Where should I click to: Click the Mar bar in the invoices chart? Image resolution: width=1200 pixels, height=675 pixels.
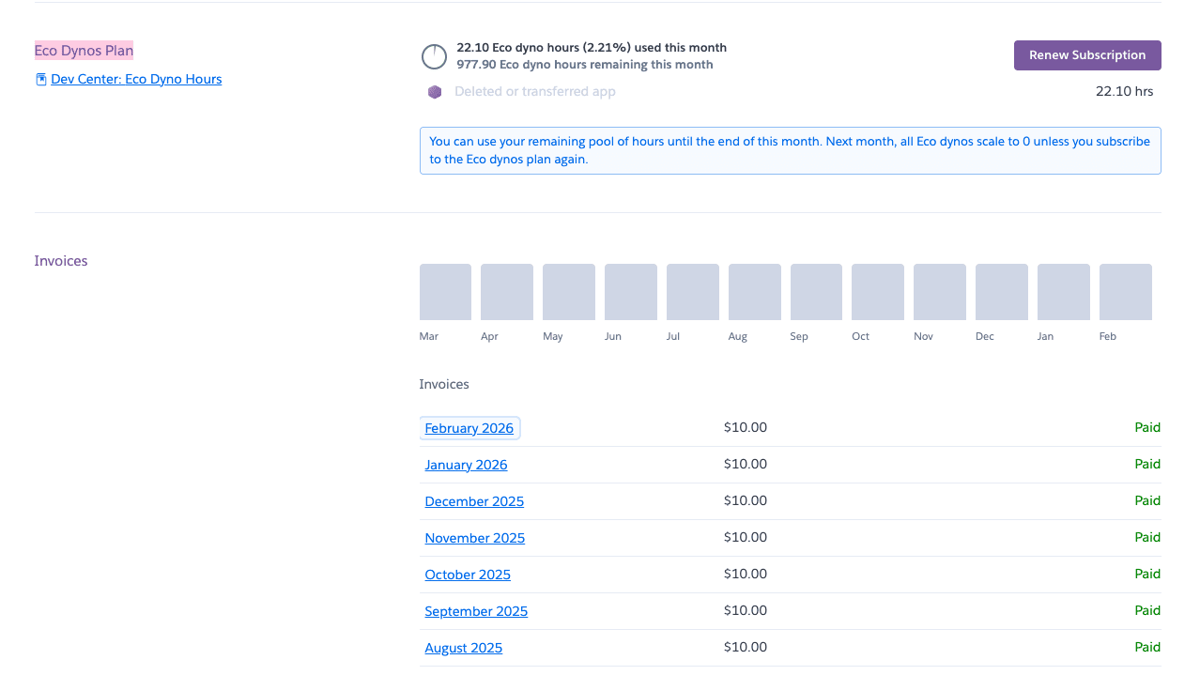click(x=445, y=292)
